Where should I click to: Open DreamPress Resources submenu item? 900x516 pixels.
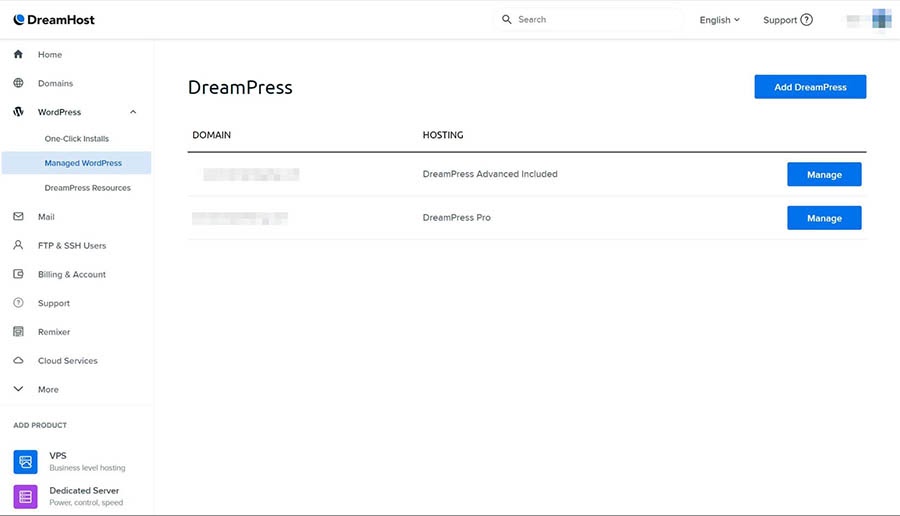tap(87, 188)
